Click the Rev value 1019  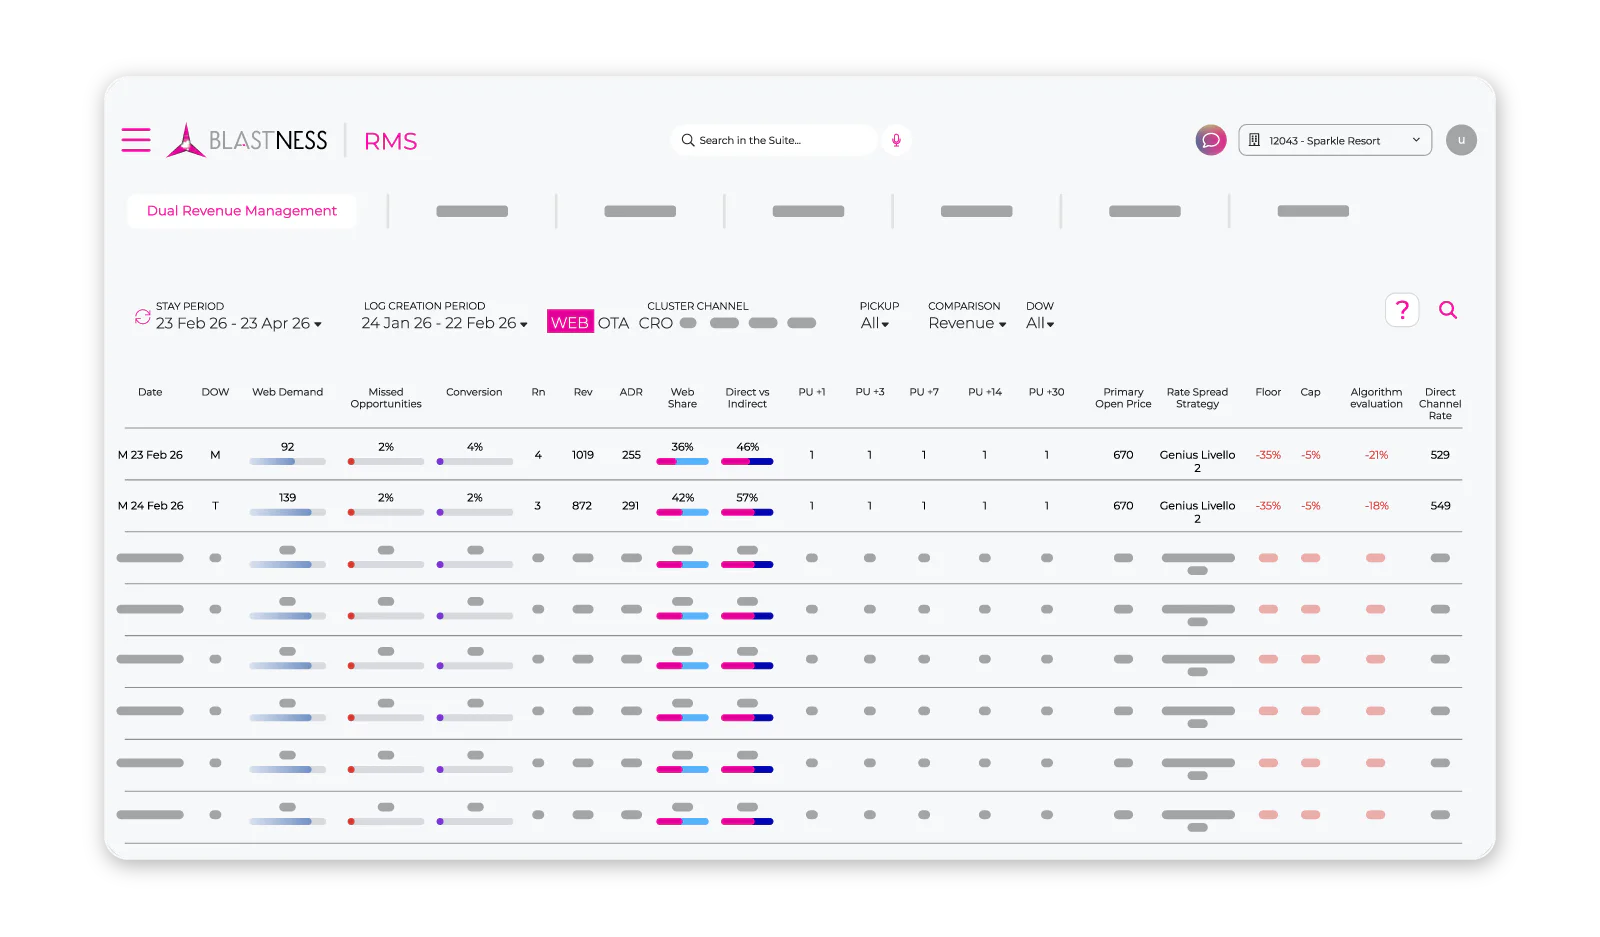(583, 455)
